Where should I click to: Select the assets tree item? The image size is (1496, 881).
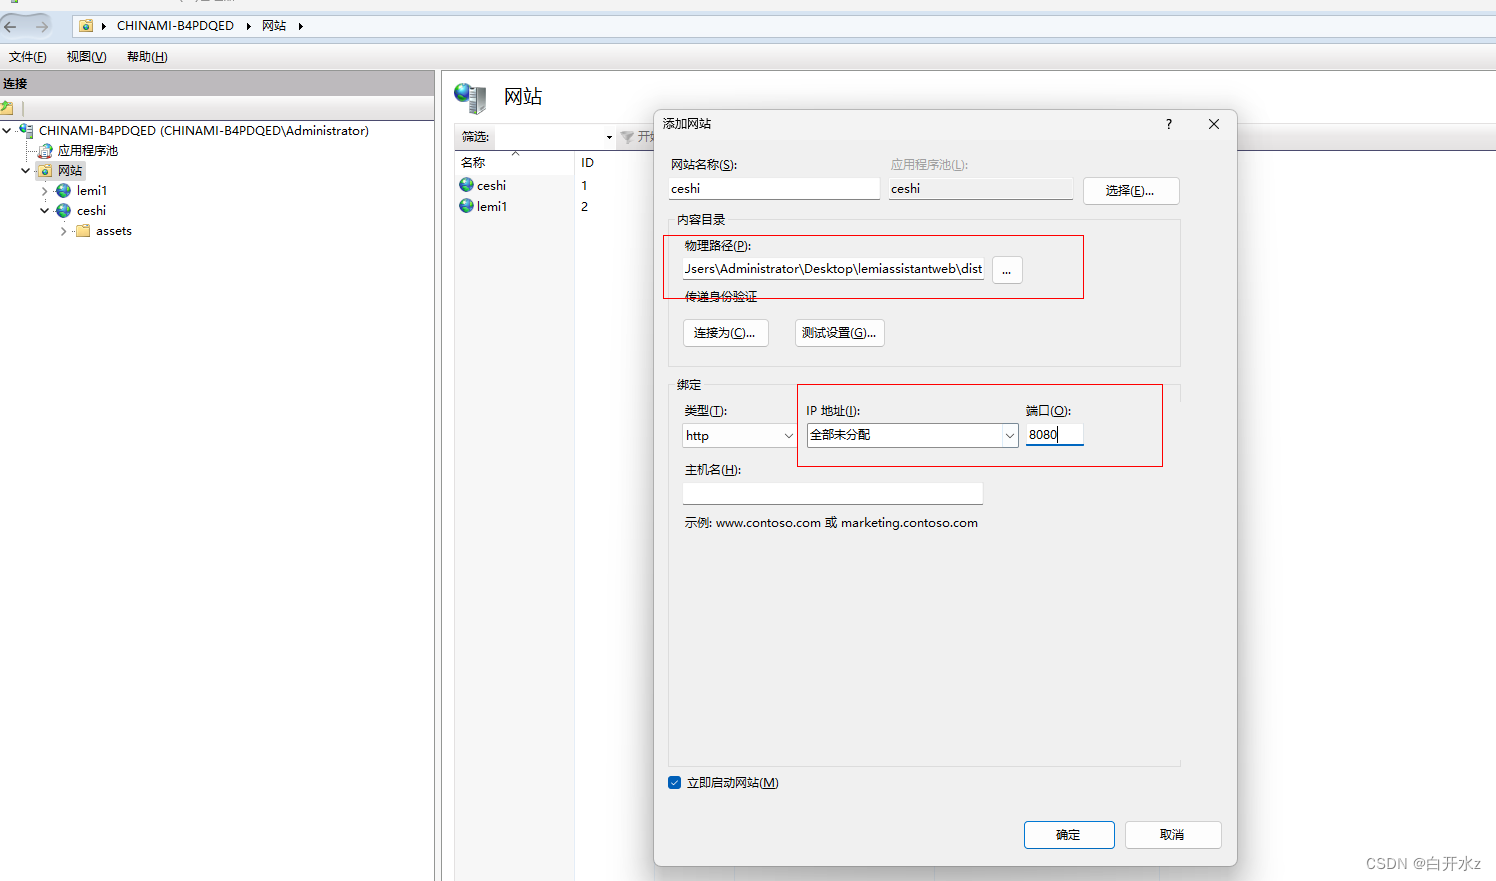point(114,231)
